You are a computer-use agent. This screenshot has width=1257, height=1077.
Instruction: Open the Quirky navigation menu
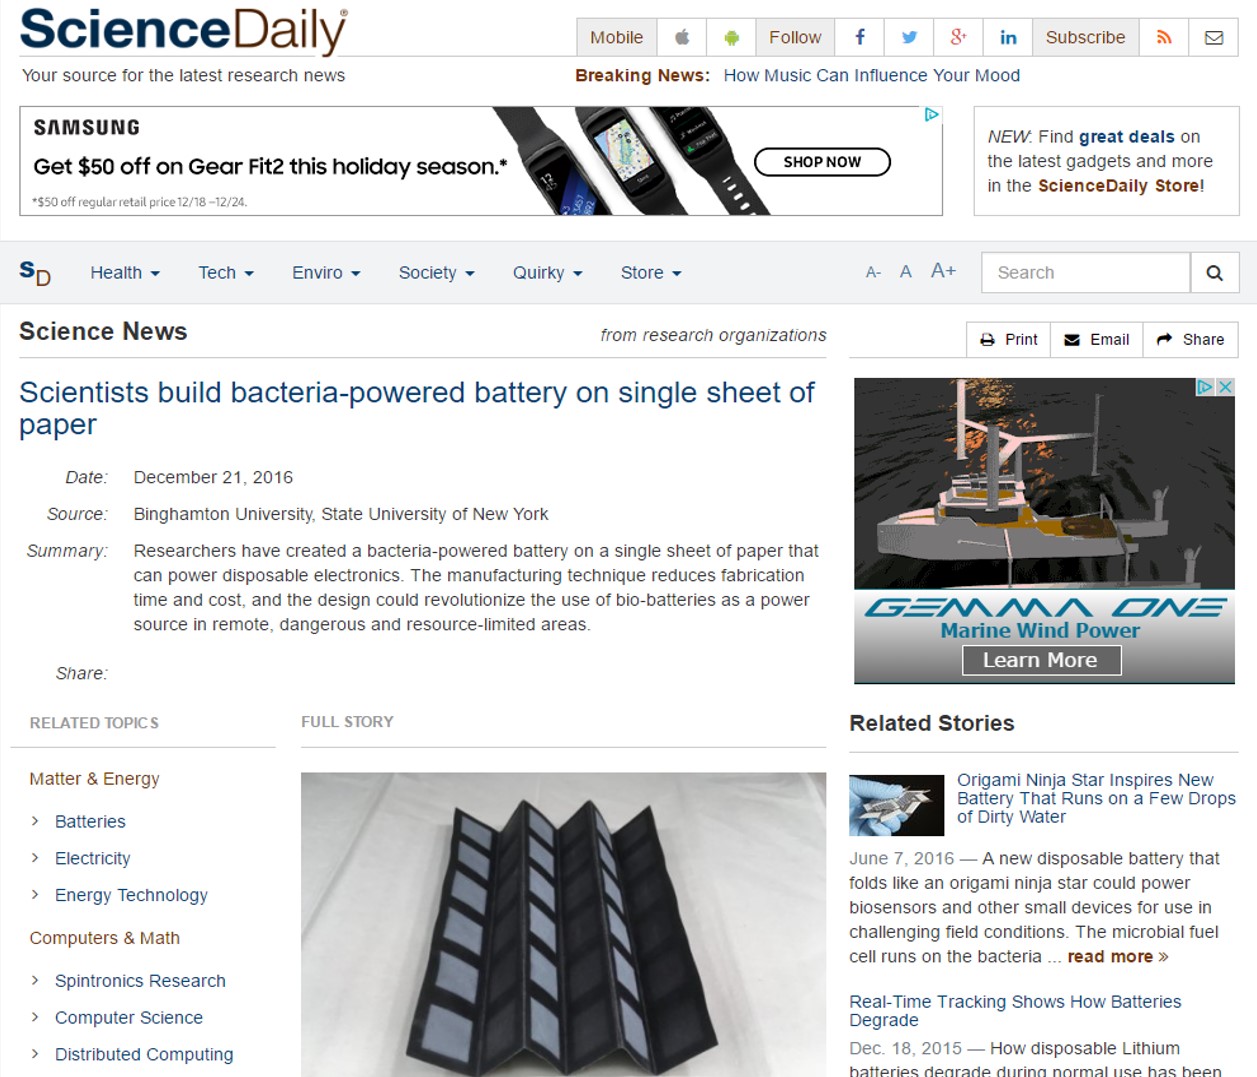click(x=547, y=273)
